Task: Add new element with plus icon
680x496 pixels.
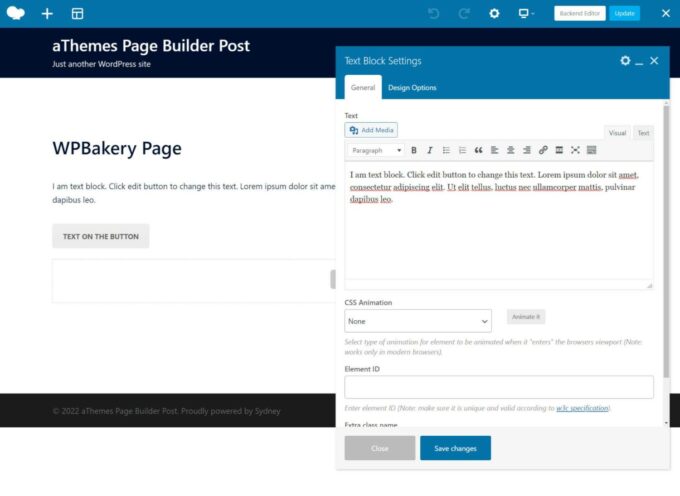Action: tap(47, 13)
